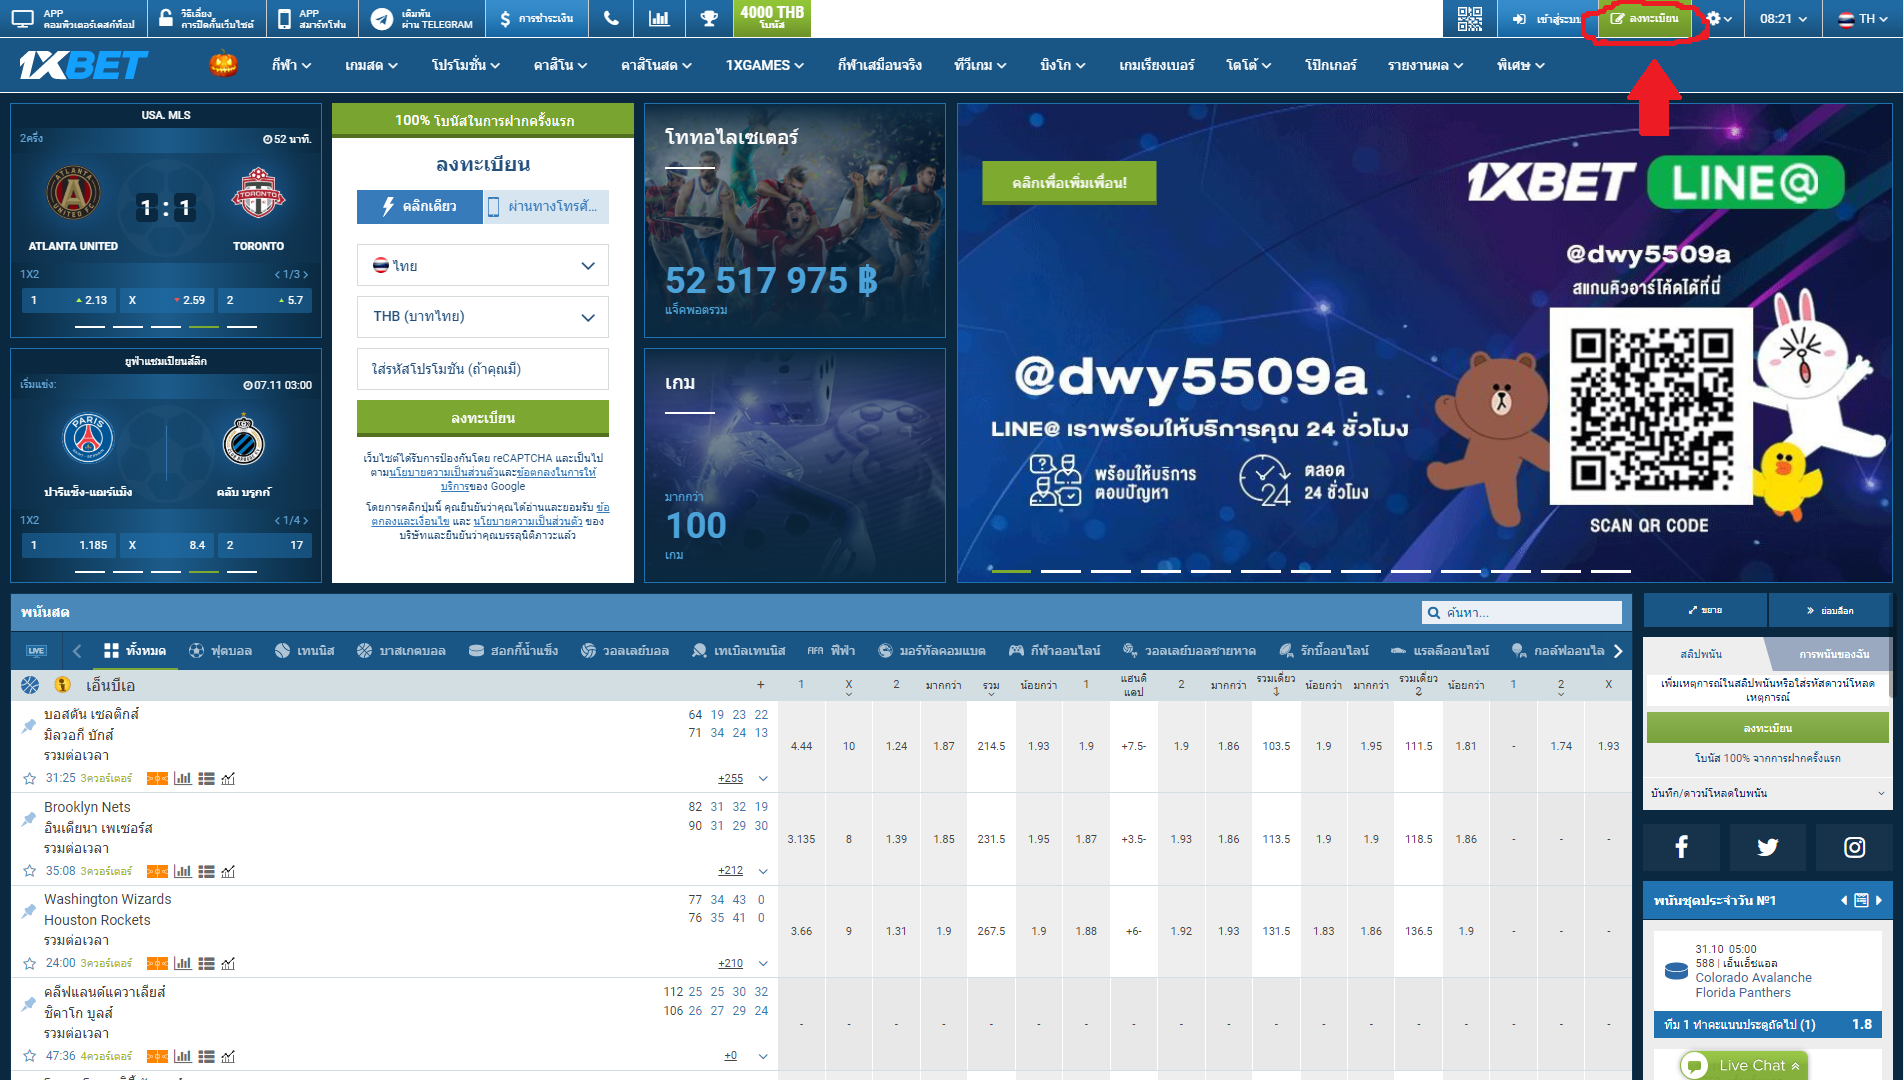Expand more markets for Boston Celtics match

[763, 778]
